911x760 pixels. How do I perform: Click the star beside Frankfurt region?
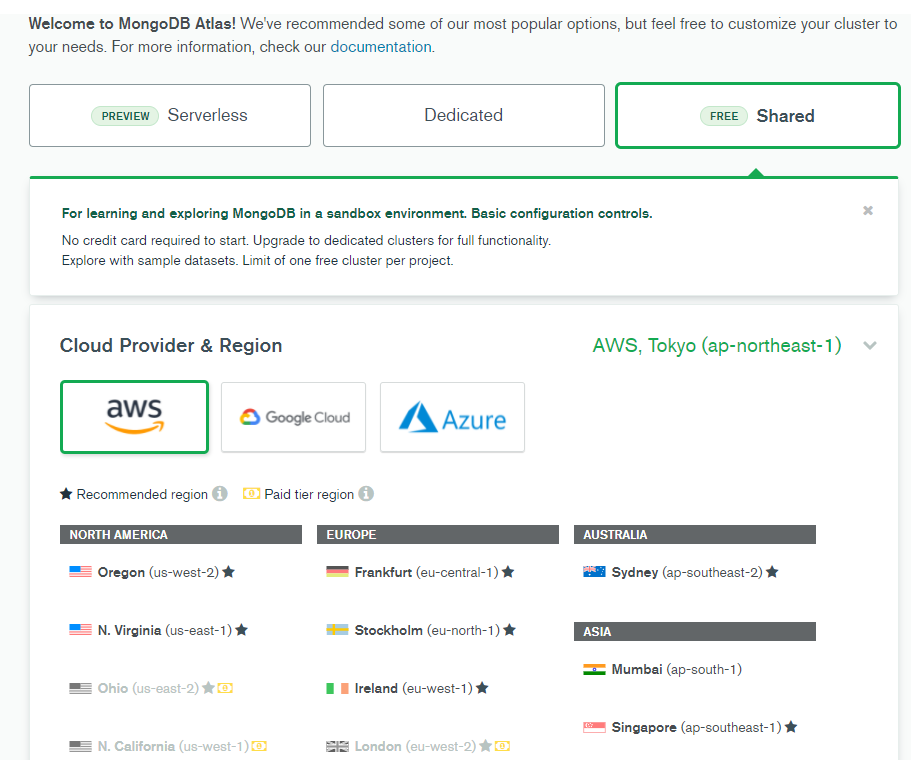pos(508,572)
